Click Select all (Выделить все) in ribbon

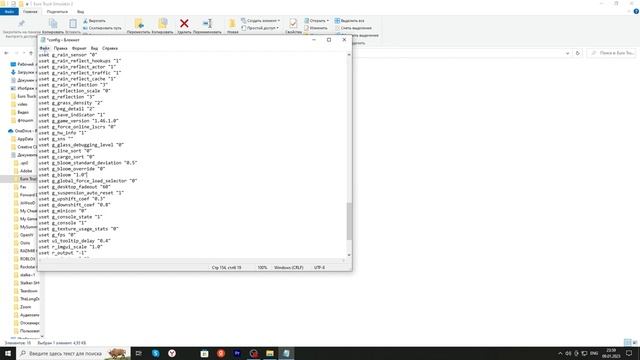tap(349, 20)
